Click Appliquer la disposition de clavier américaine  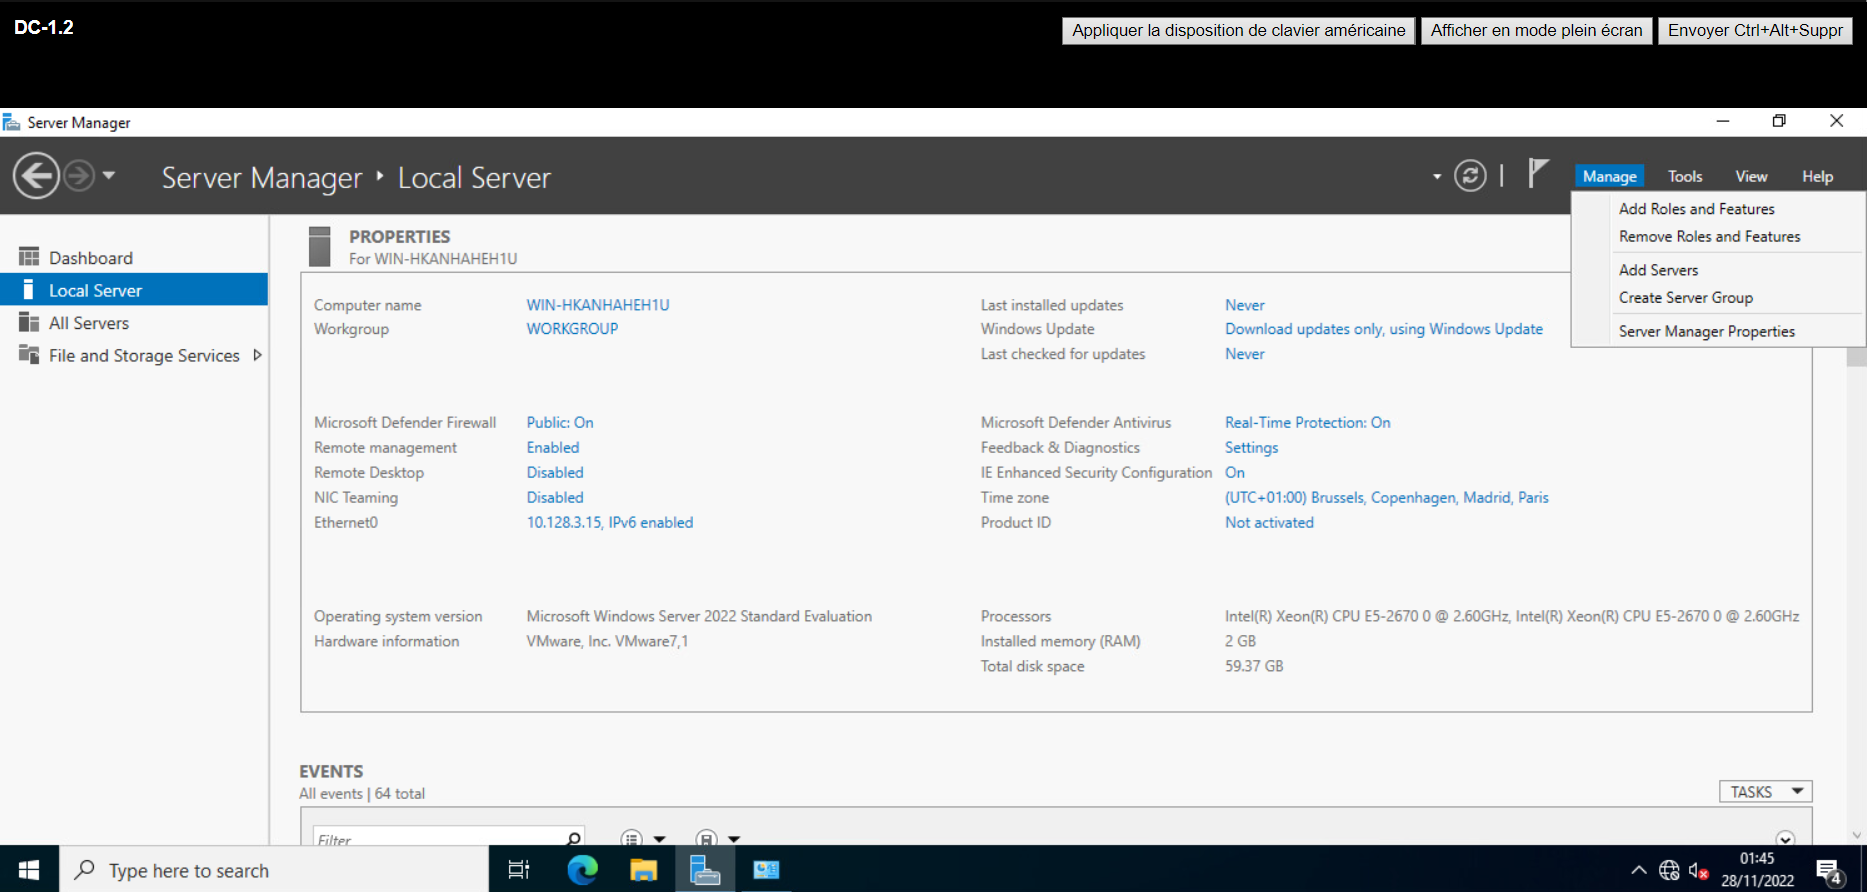pos(1239,30)
